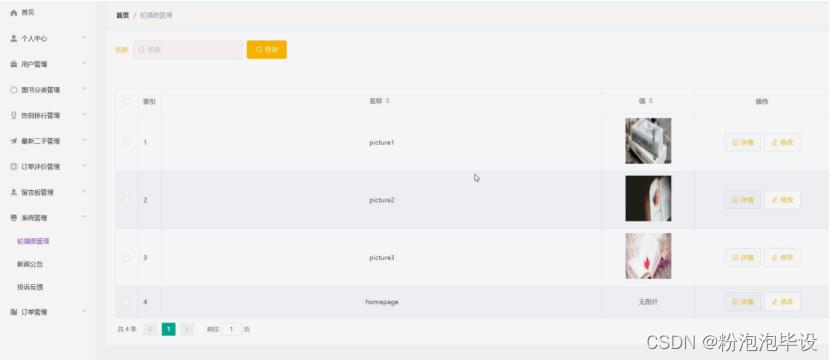Screen dimensions: 833x361
Task: Open the 新闻公告 submenu item
Action: point(30,264)
